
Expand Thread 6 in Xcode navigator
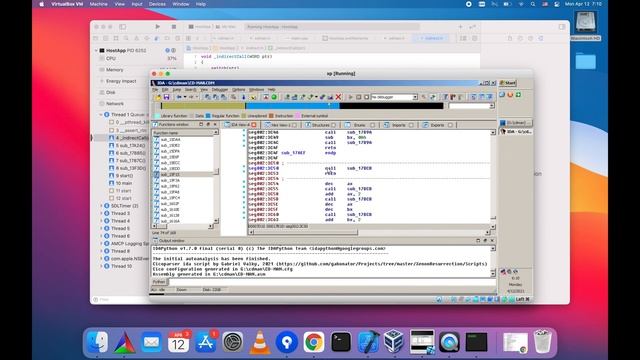[x=101, y=236]
